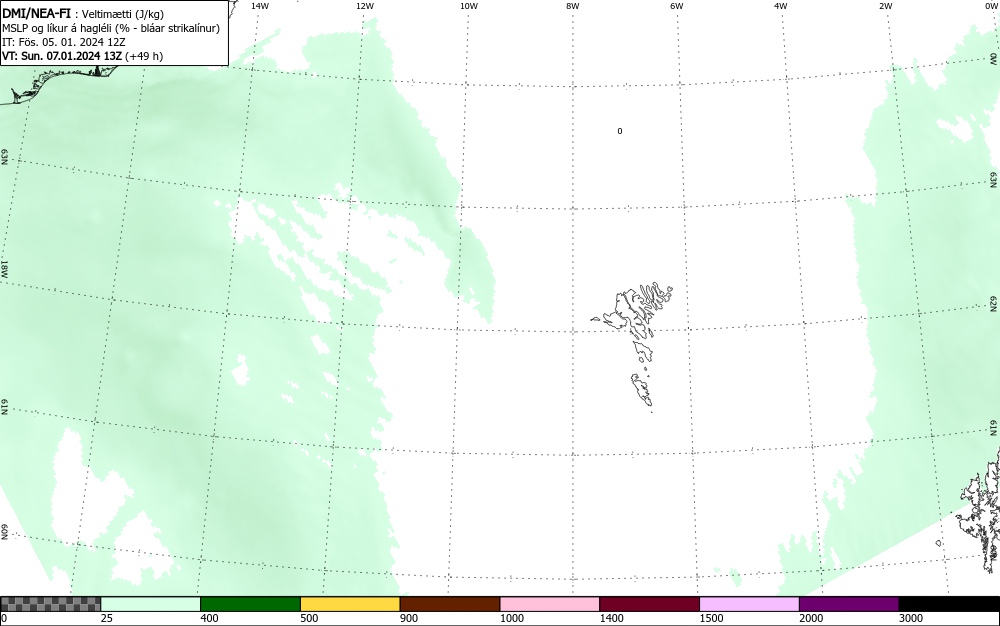1000x626 pixels.
Task: Click the 8W longitude label
Action: (x=573, y=6)
